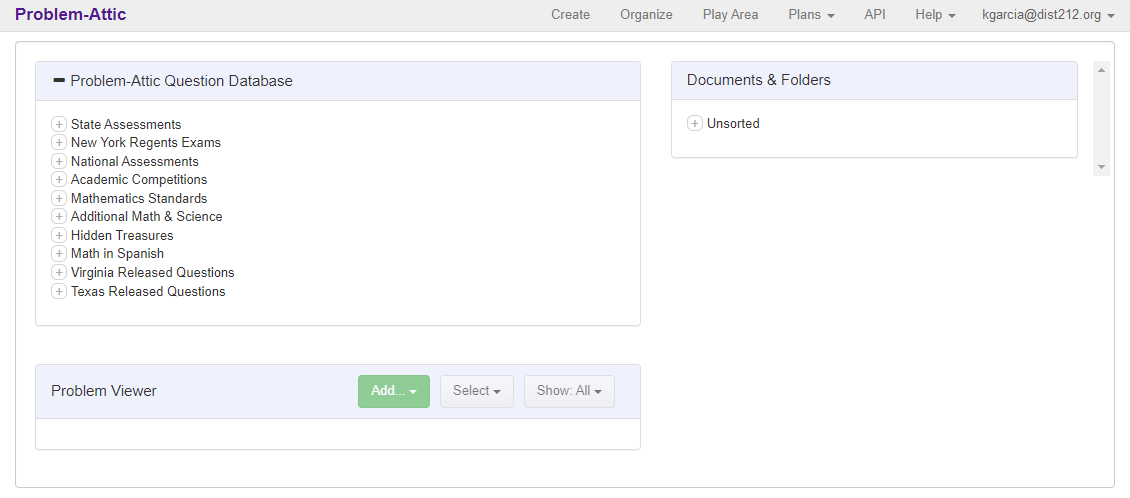The height and width of the screenshot is (498, 1130).
Task: Go to the Organize page
Action: [646, 14]
